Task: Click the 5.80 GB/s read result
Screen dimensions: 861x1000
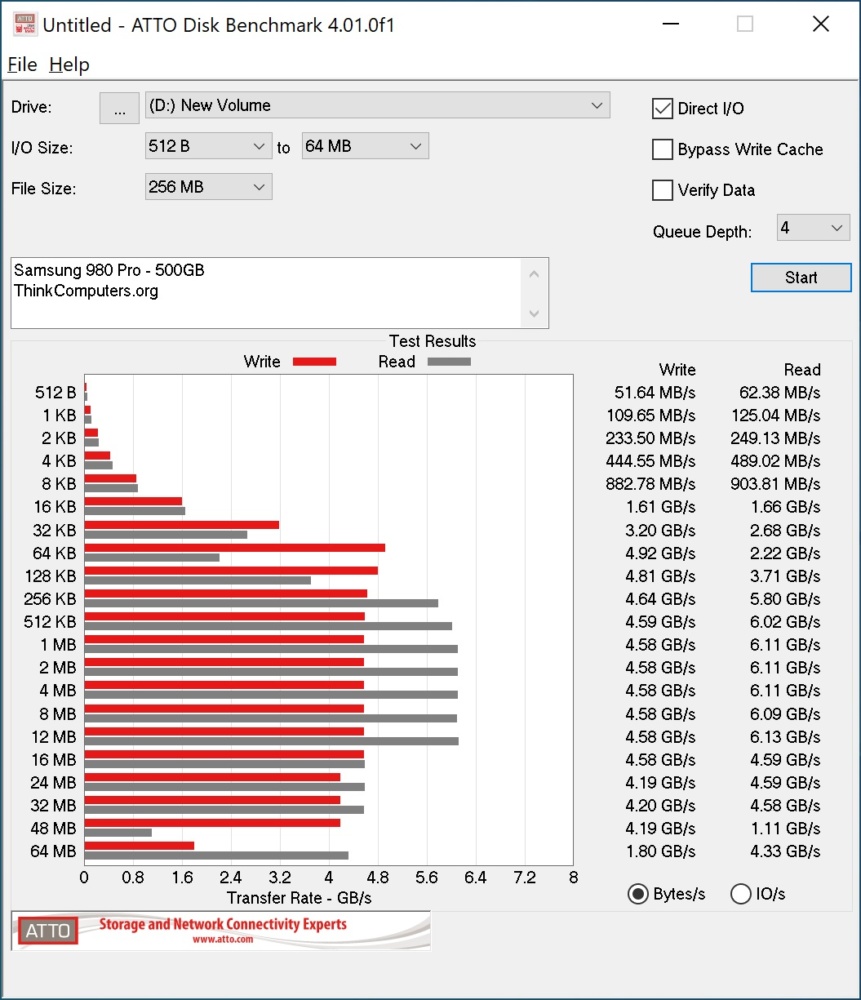Action: (785, 599)
